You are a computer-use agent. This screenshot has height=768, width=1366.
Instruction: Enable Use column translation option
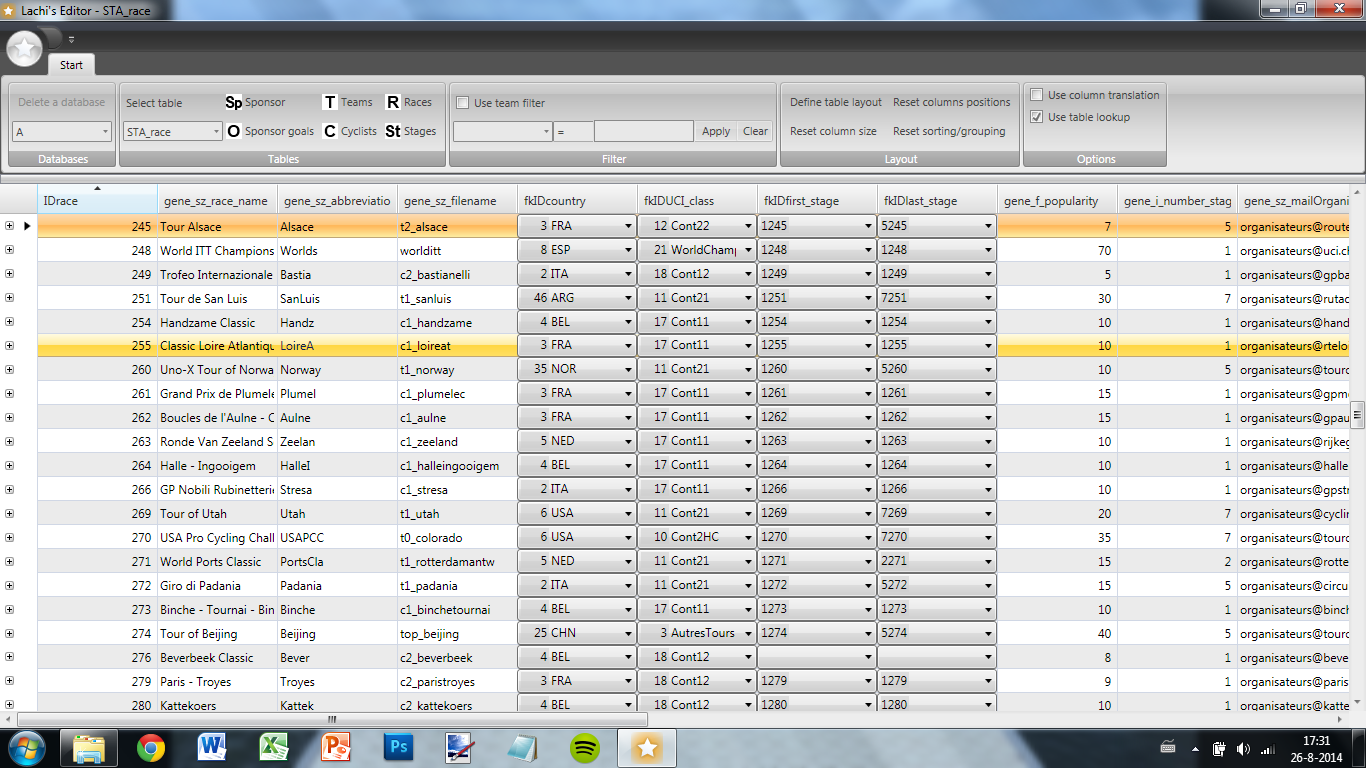tap(1037, 95)
